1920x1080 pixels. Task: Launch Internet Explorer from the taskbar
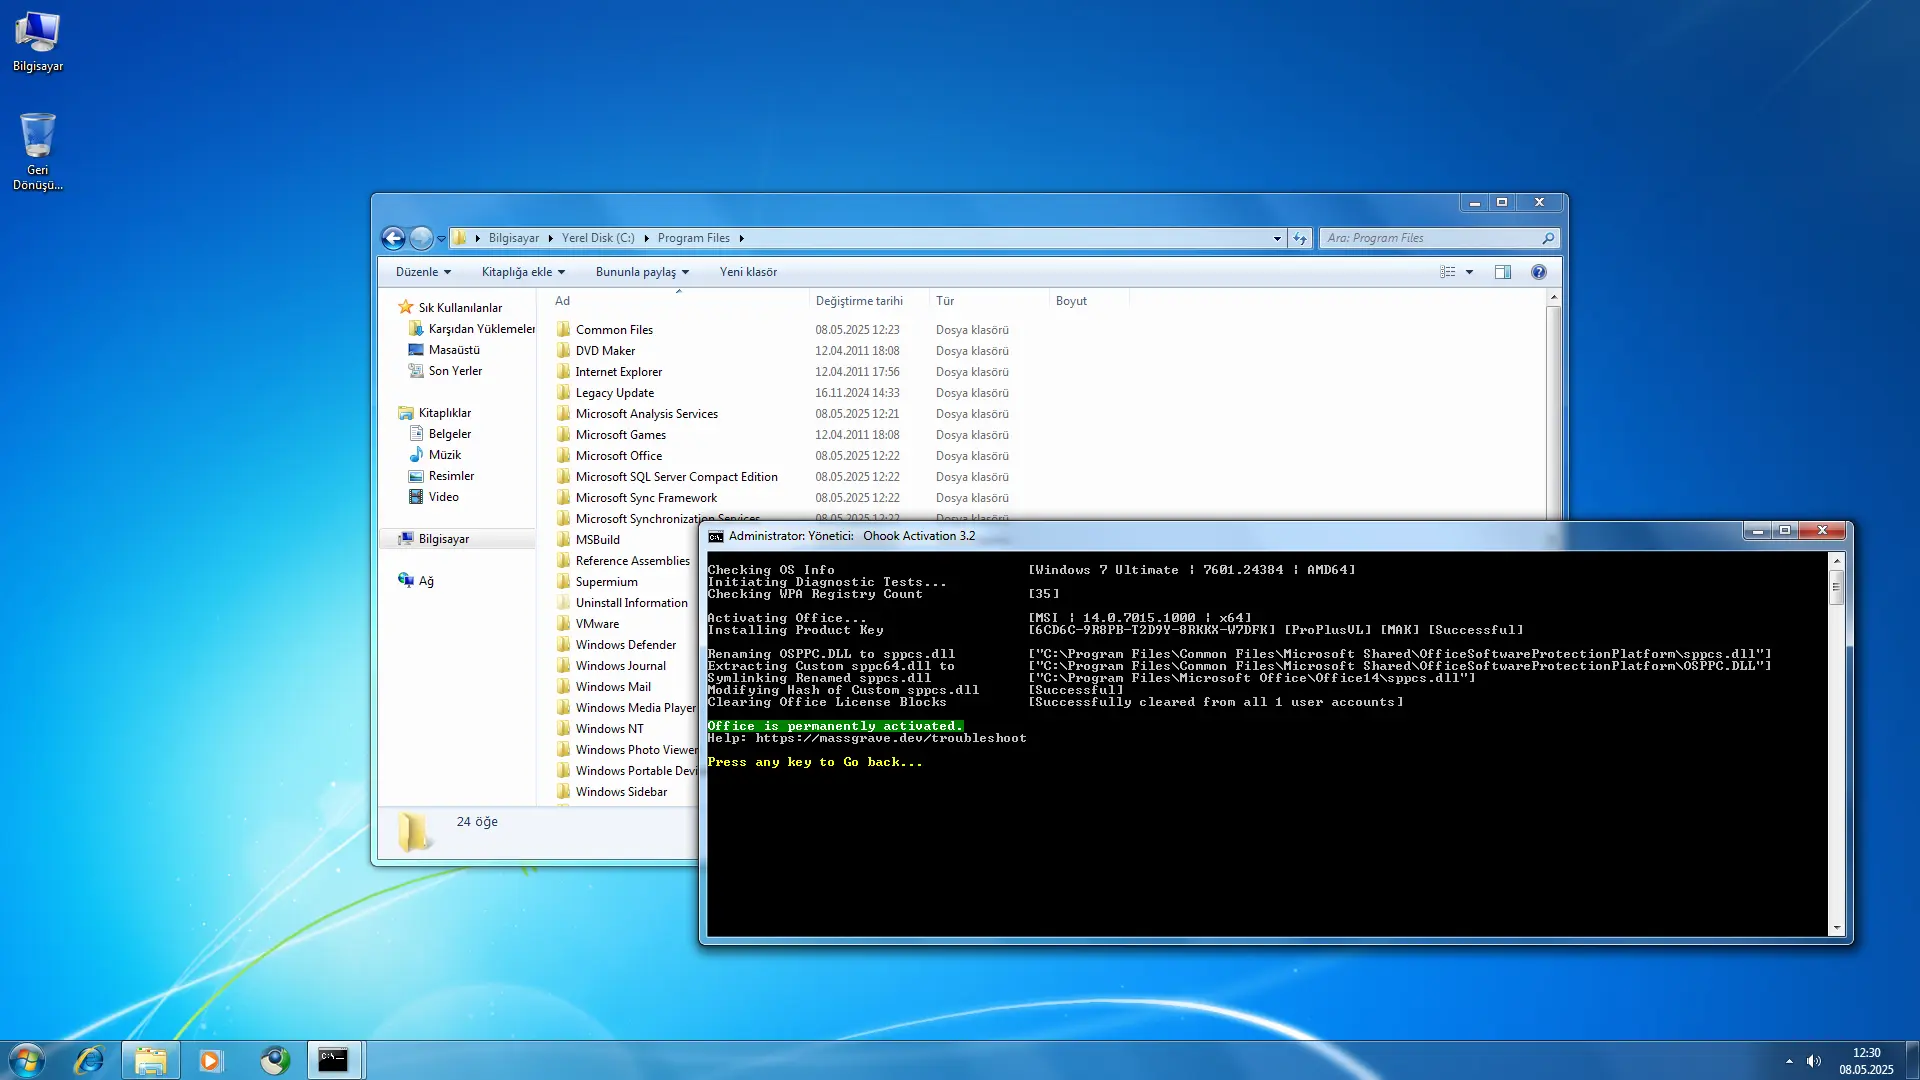(x=89, y=1060)
